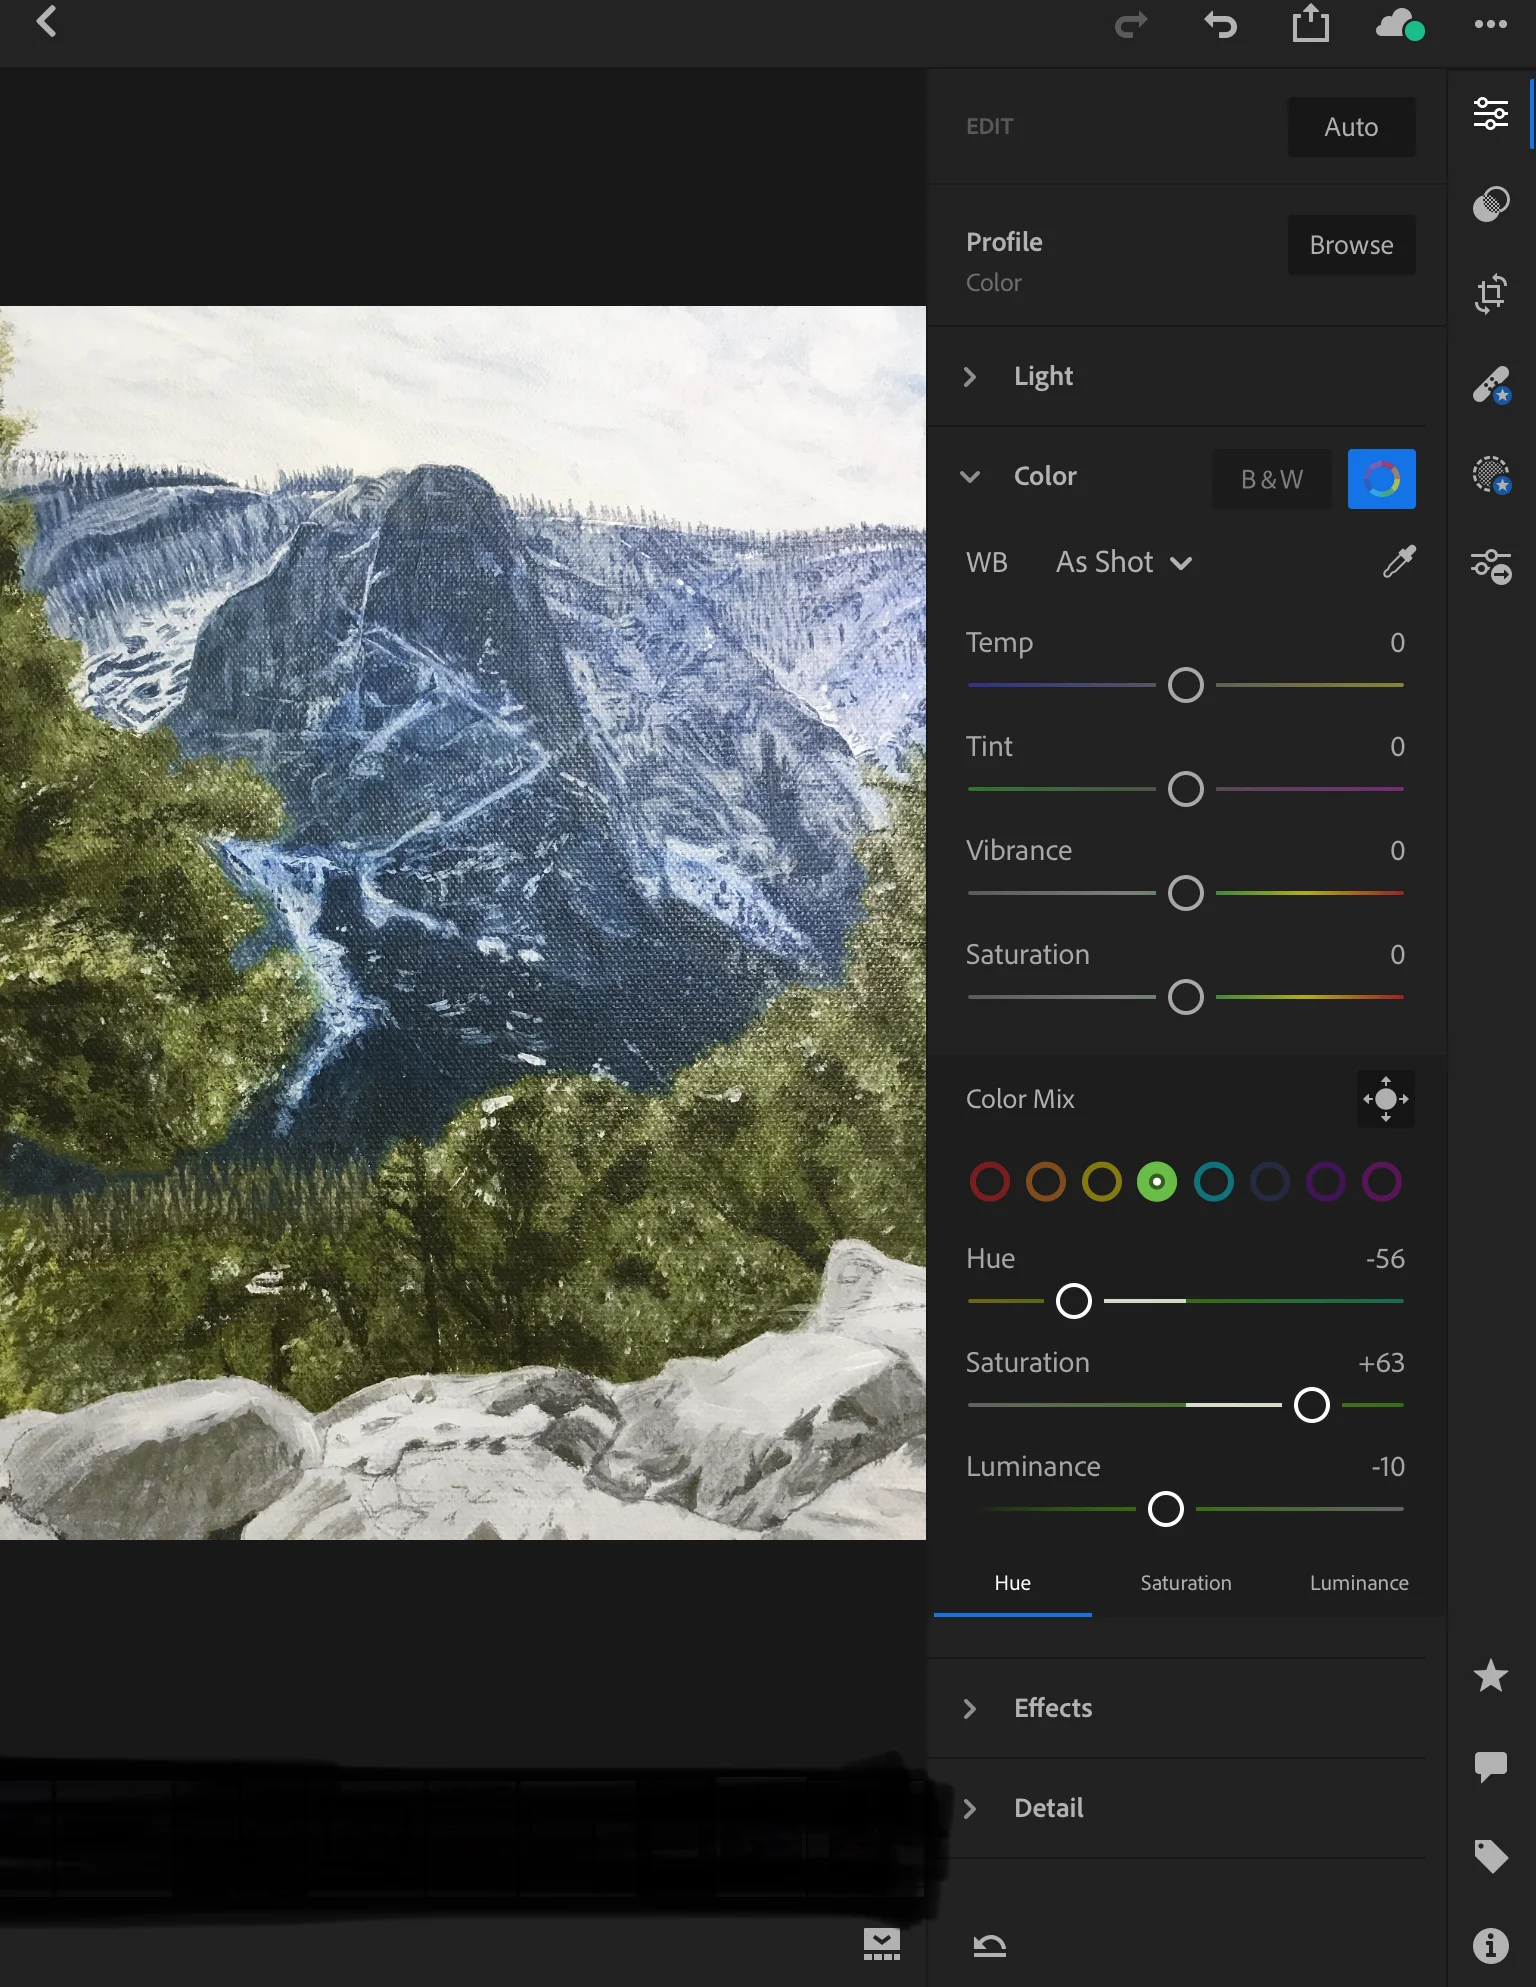Click the Color Mix Saturation slider handle
1536x1987 pixels.
(x=1311, y=1405)
